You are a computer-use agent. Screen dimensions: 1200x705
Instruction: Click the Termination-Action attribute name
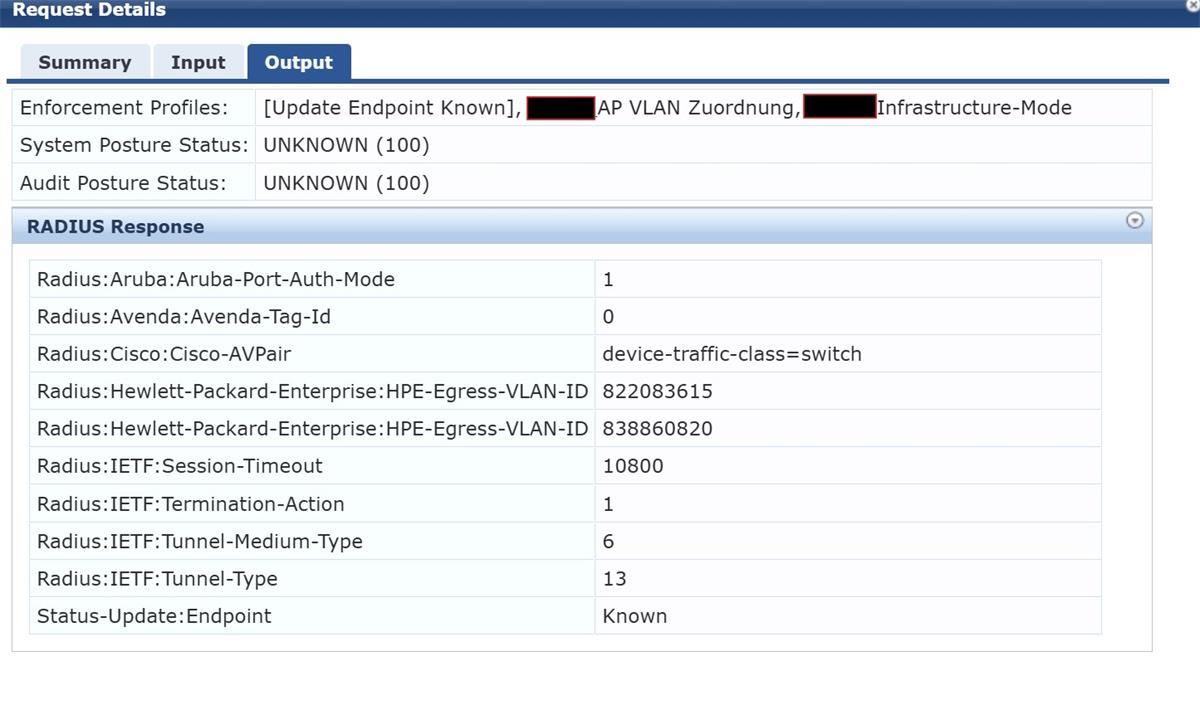[x=190, y=504]
